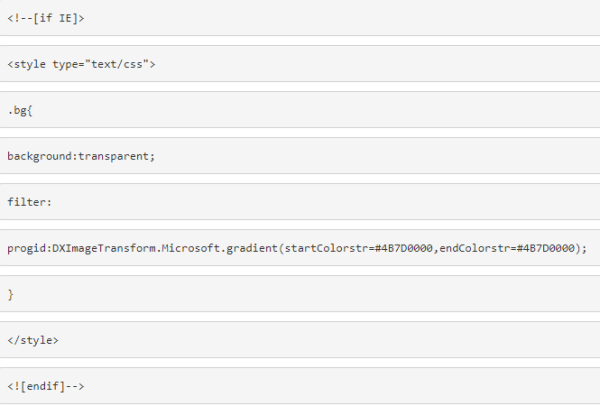
Task: Click the "background:transparent;" code line
Action: 81,156
